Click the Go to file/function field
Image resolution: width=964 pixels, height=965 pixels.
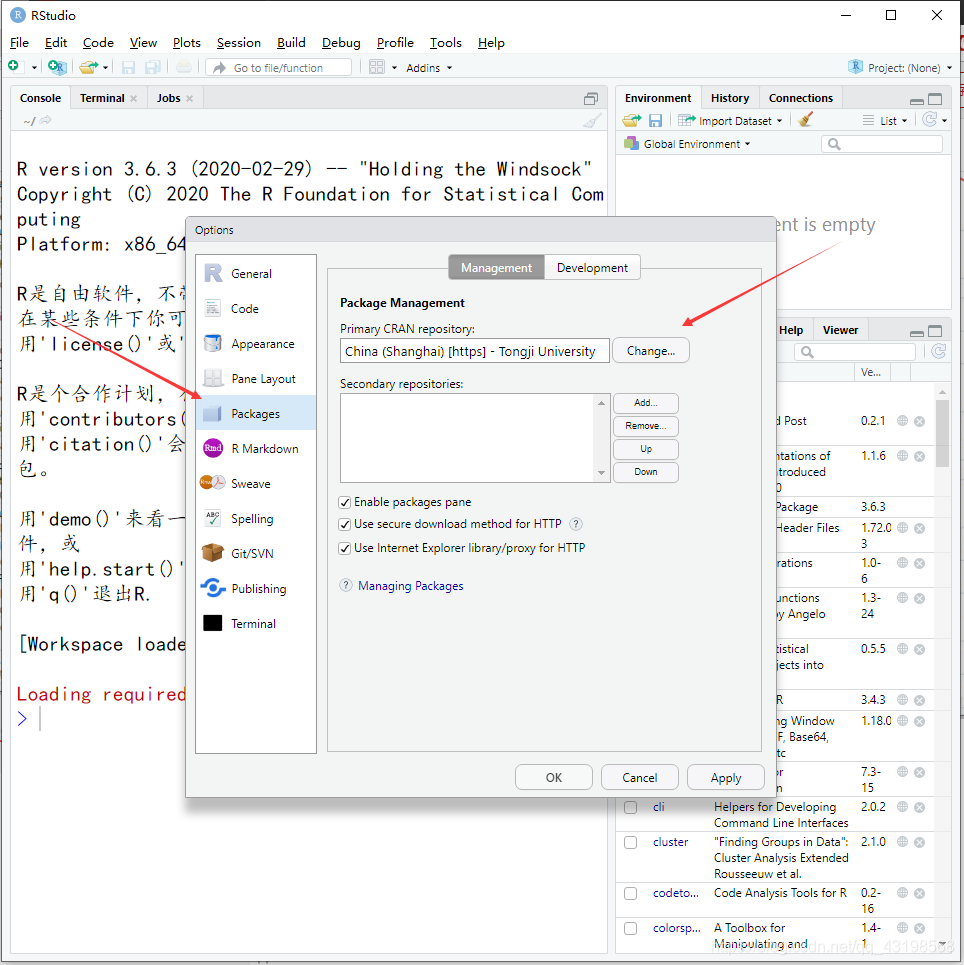coord(278,68)
